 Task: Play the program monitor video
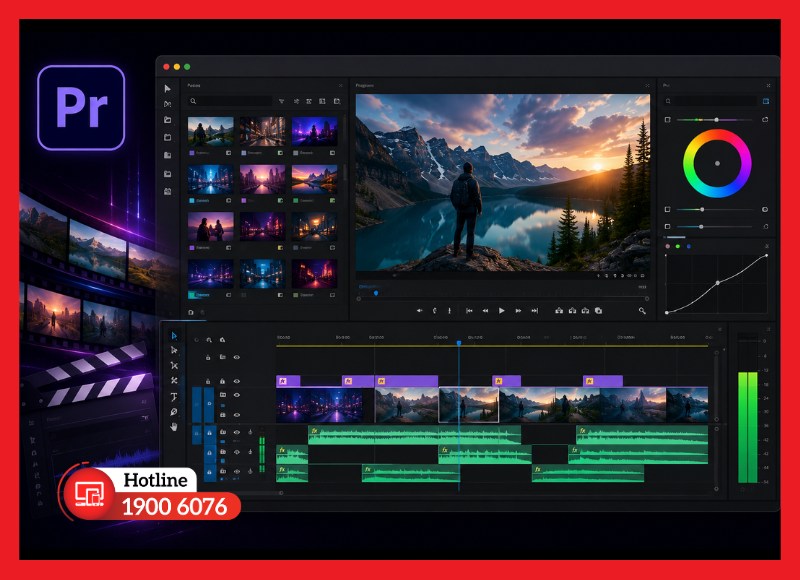pos(502,311)
